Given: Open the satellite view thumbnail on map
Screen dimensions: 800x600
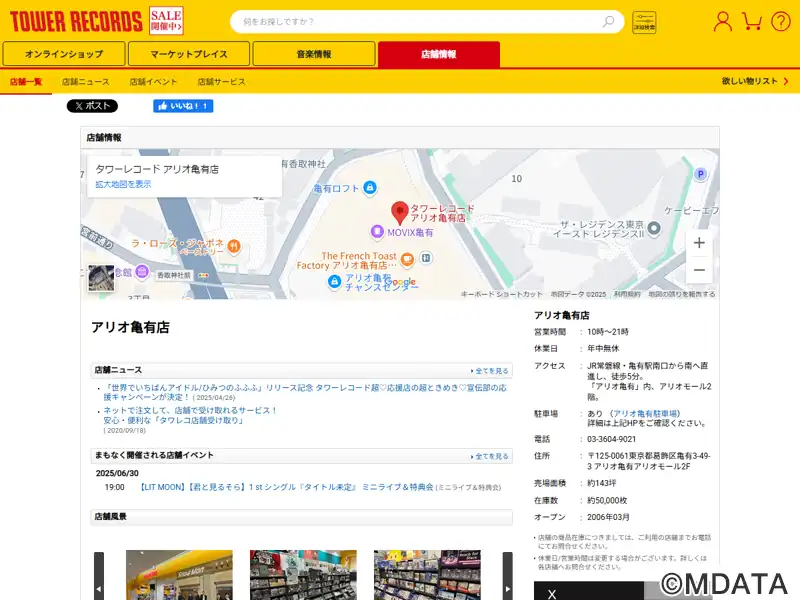Looking at the screenshot, I should [101, 278].
